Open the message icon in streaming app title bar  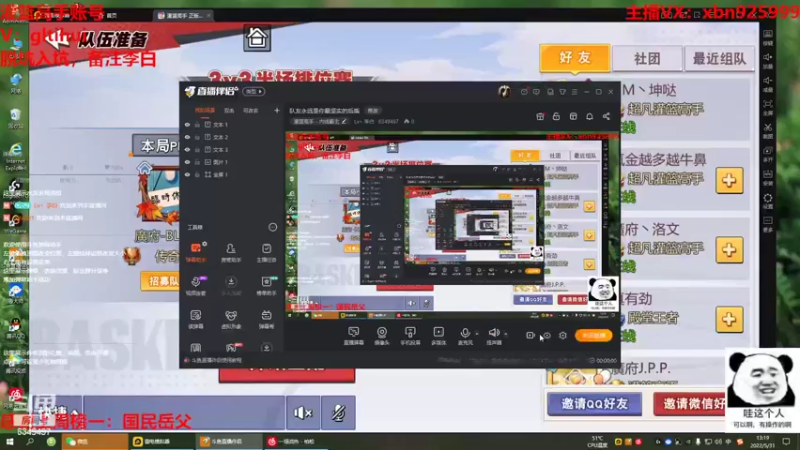536,92
